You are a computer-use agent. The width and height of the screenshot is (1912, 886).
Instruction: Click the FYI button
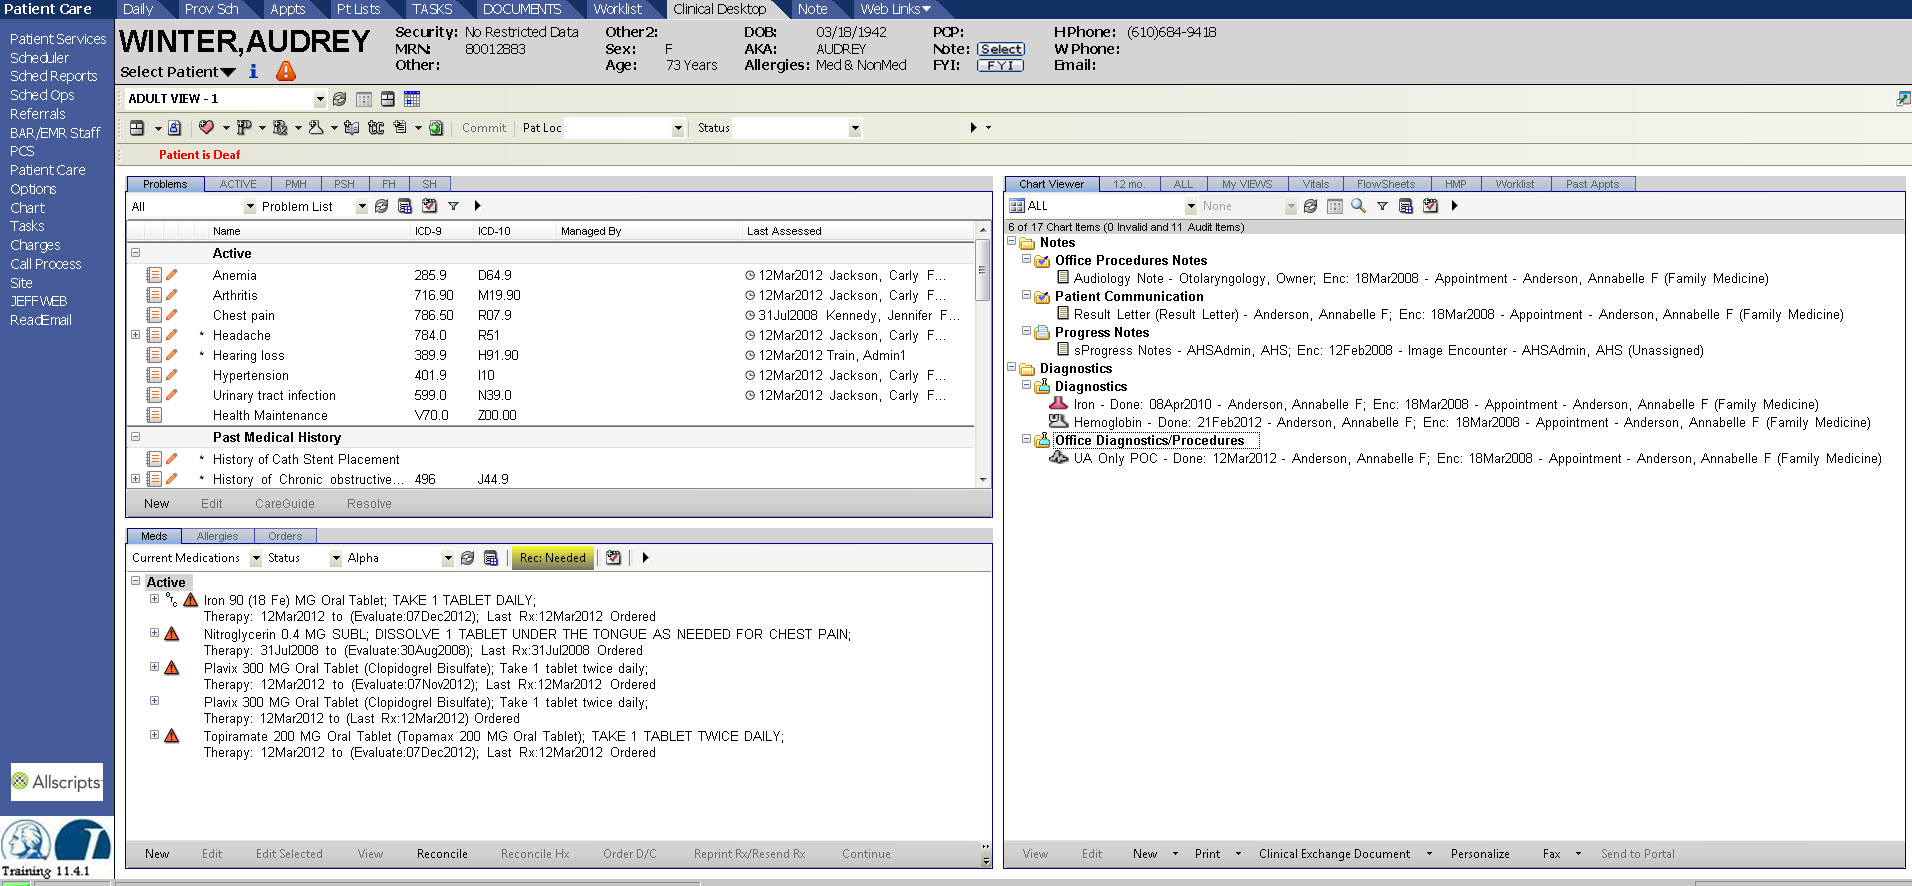click(1001, 65)
